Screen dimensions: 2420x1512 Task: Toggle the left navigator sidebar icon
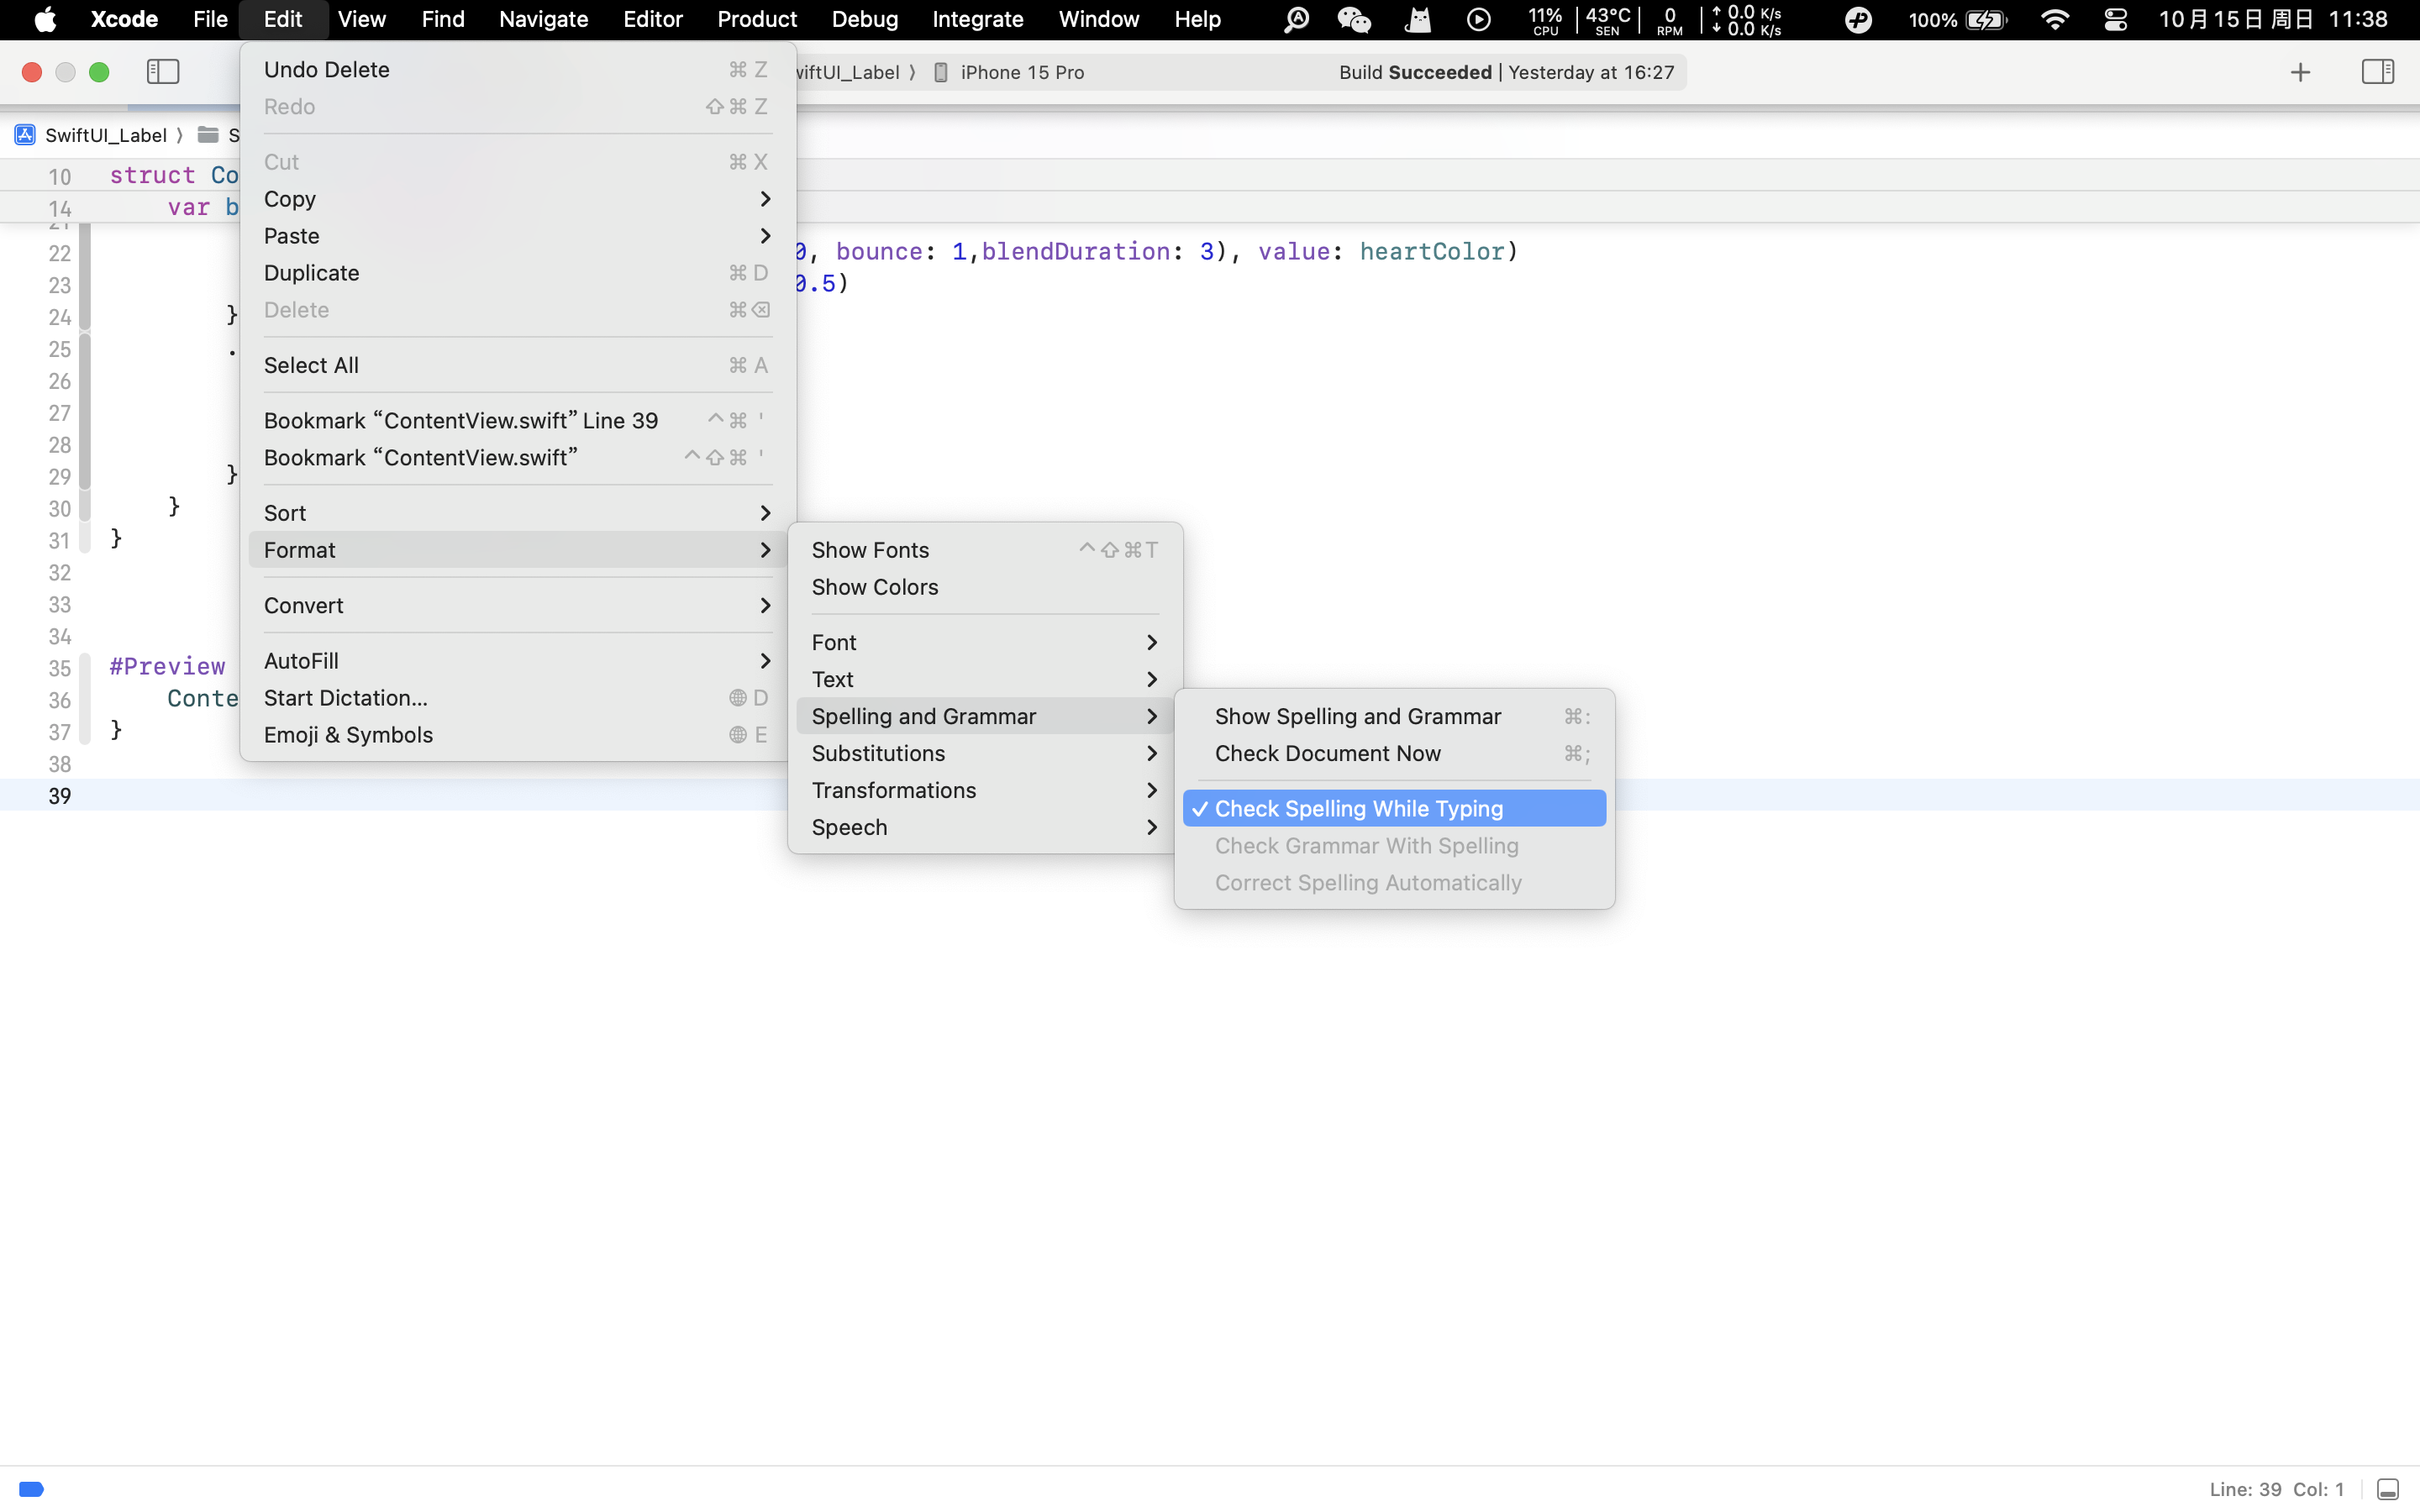(x=163, y=72)
